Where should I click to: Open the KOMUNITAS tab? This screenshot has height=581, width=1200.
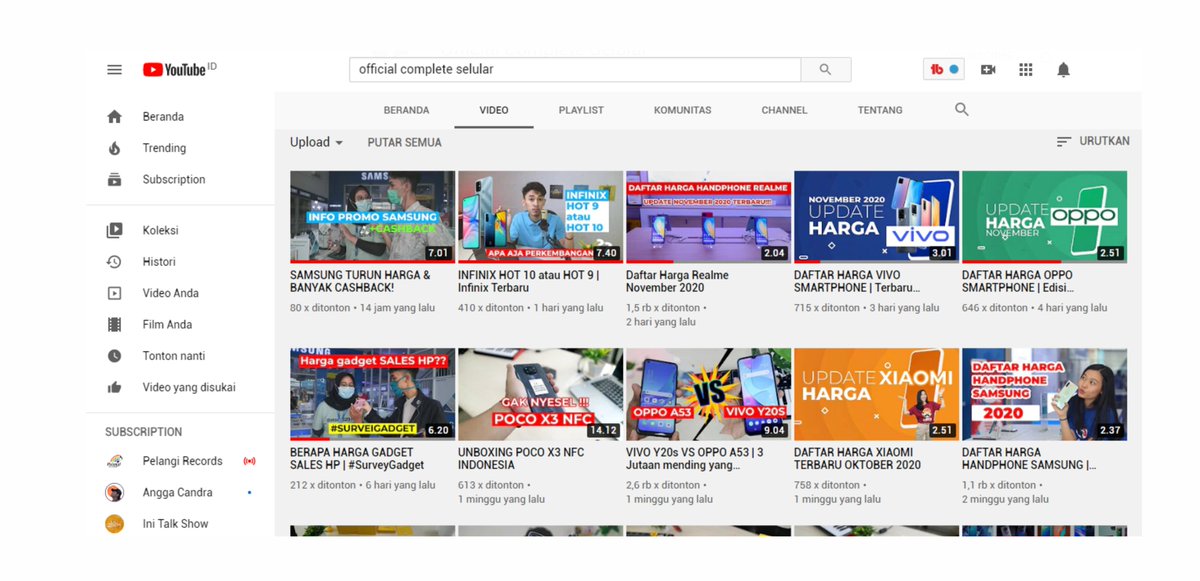683,110
